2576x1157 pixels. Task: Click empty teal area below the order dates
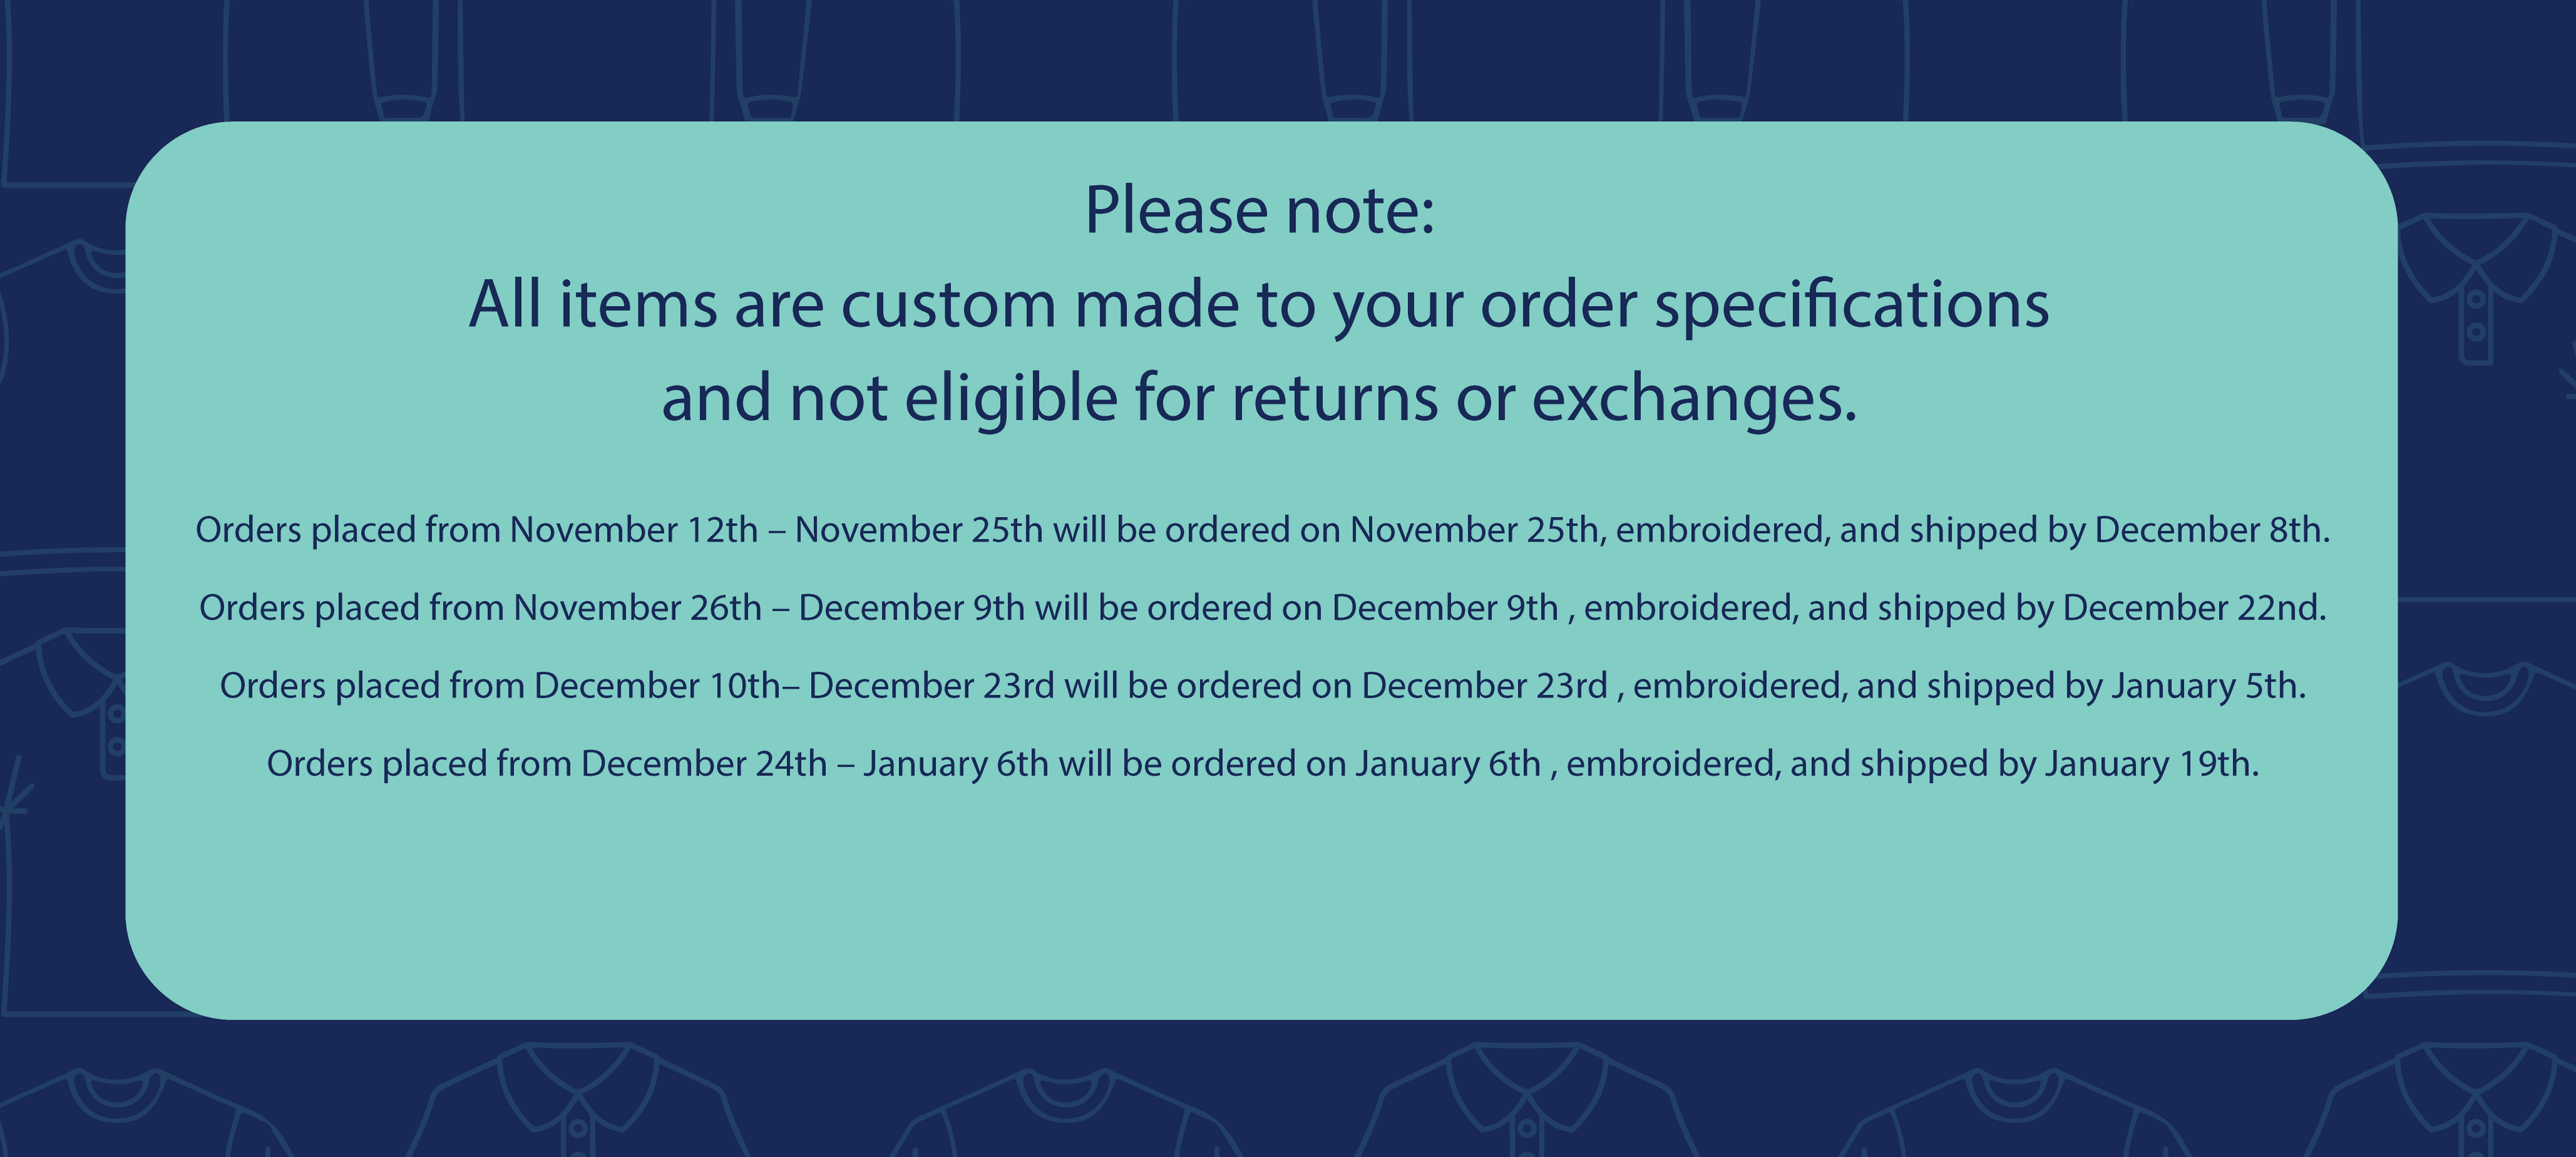pyautogui.click(x=1260, y=900)
